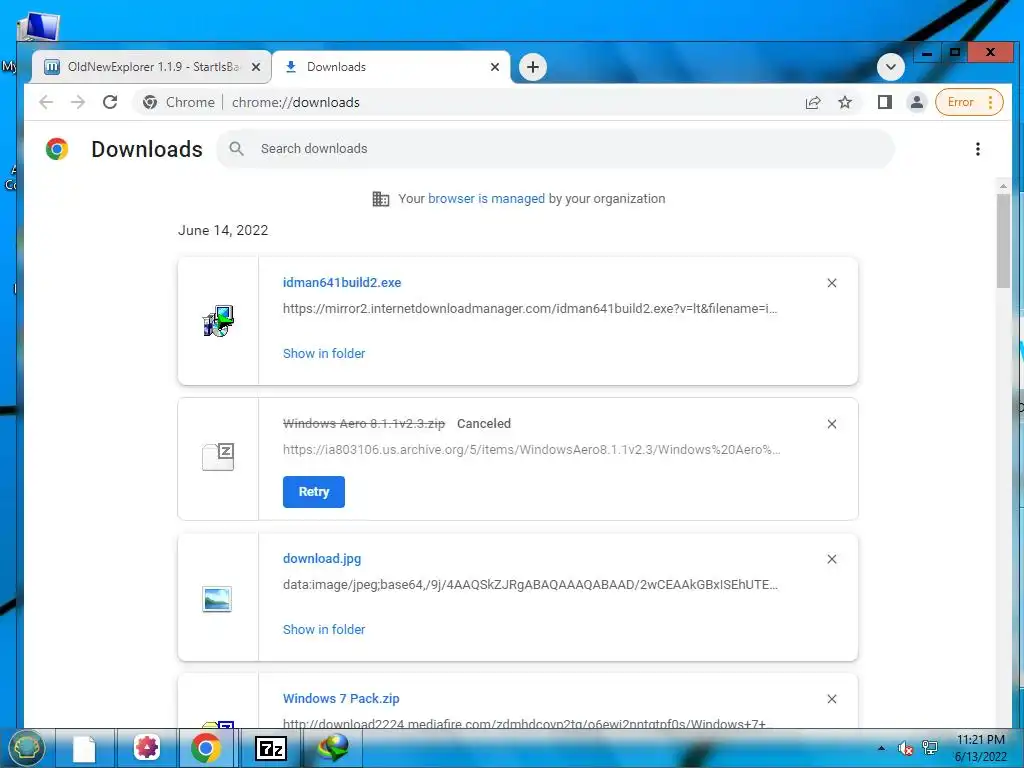Image resolution: width=1024 pixels, height=768 pixels.
Task: Retry the Windows Aero download
Action: click(x=313, y=492)
